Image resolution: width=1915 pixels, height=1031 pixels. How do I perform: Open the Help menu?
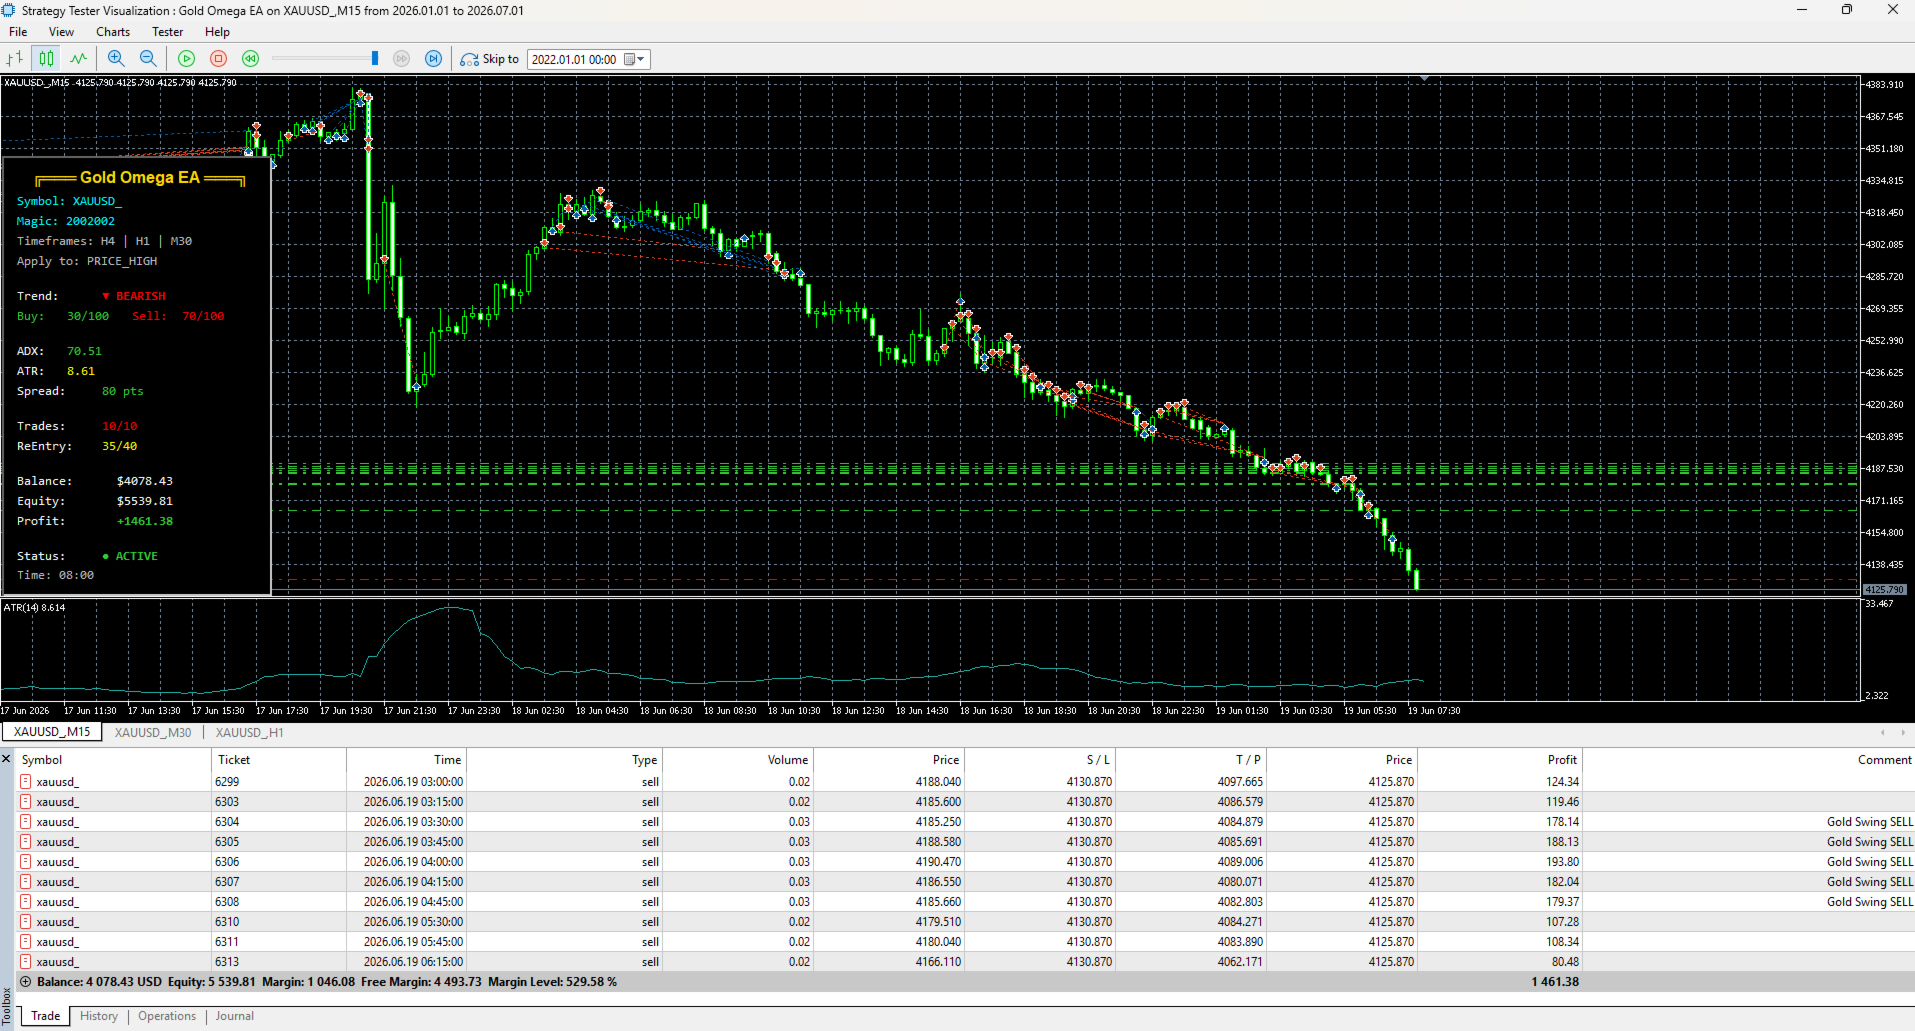click(x=217, y=32)
